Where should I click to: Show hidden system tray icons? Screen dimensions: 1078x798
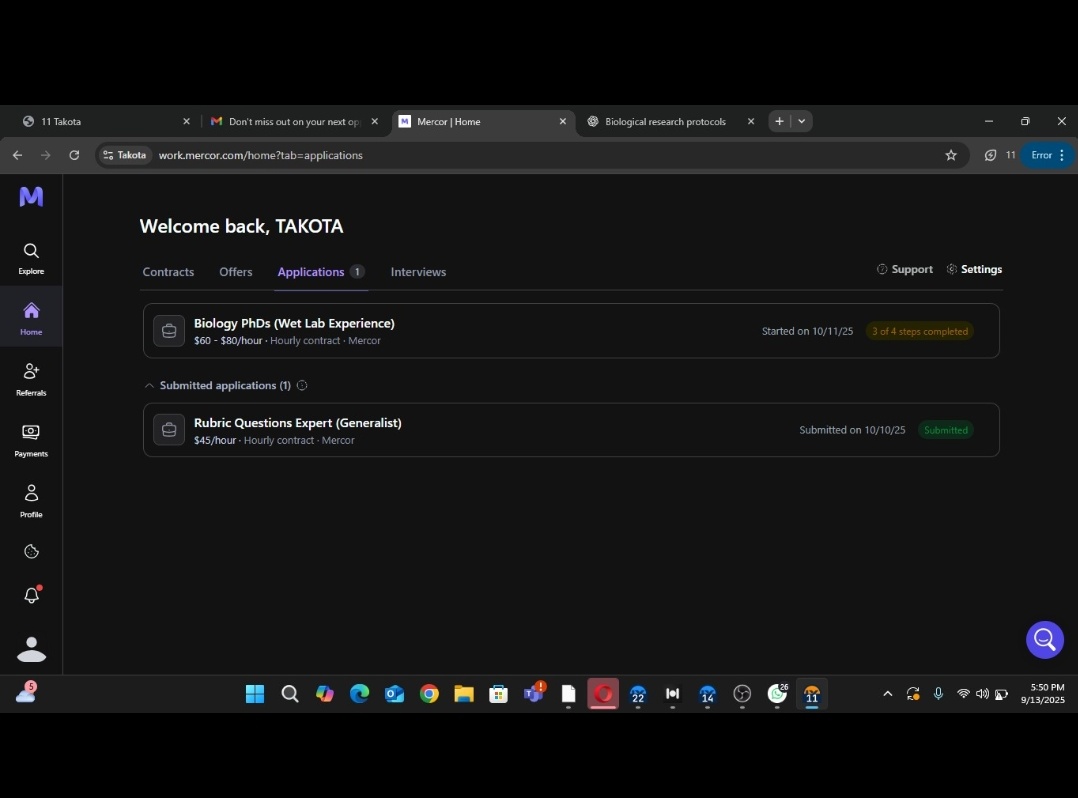pos(888,694)
